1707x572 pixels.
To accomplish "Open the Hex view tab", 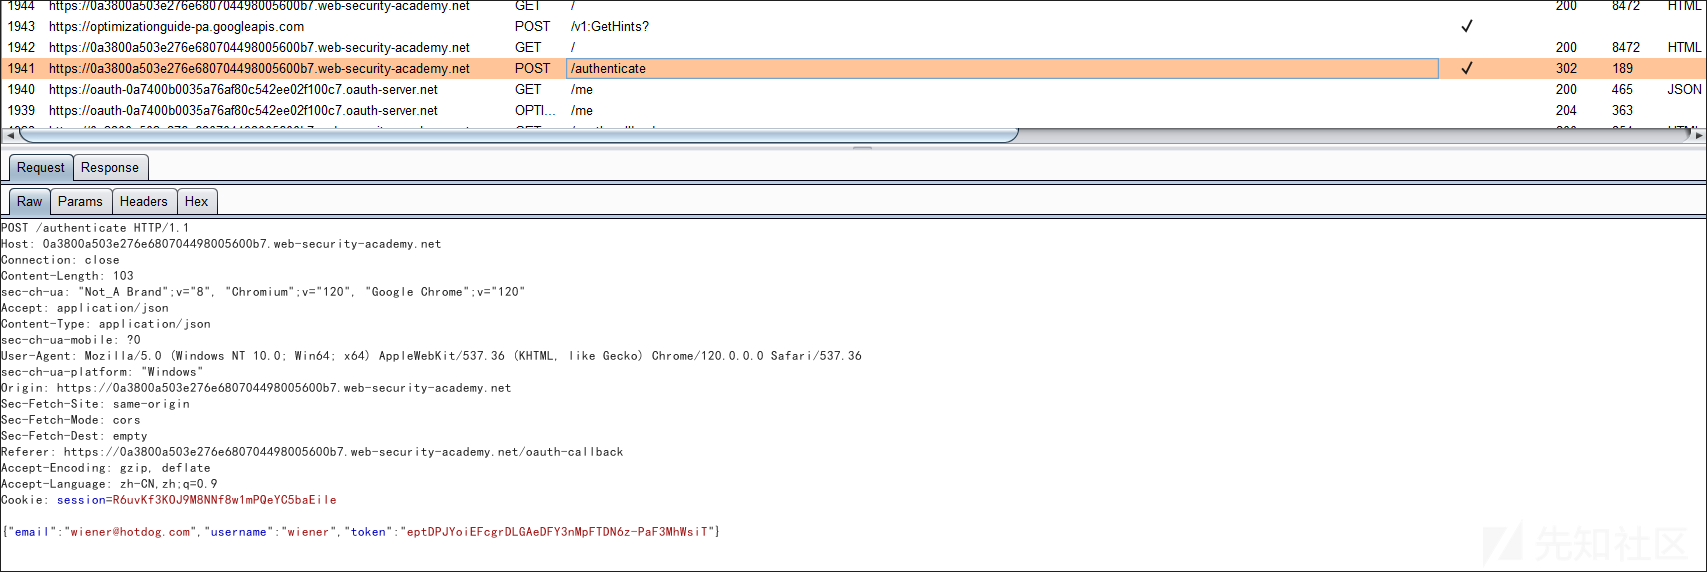I will point(197,202).
